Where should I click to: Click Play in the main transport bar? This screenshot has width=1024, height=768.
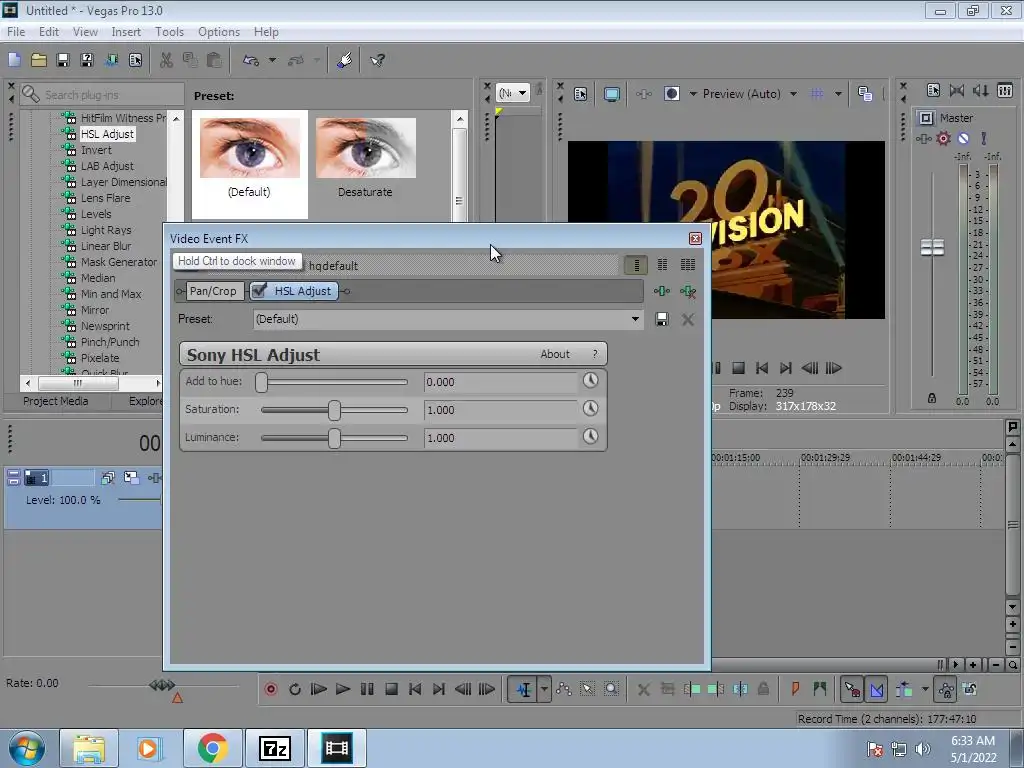pos(343,689)
